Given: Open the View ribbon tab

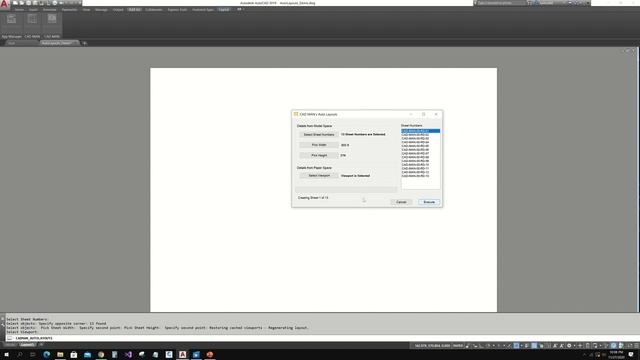Looking at the screenshot, I should pyautogui.click(x=87, y=9).
